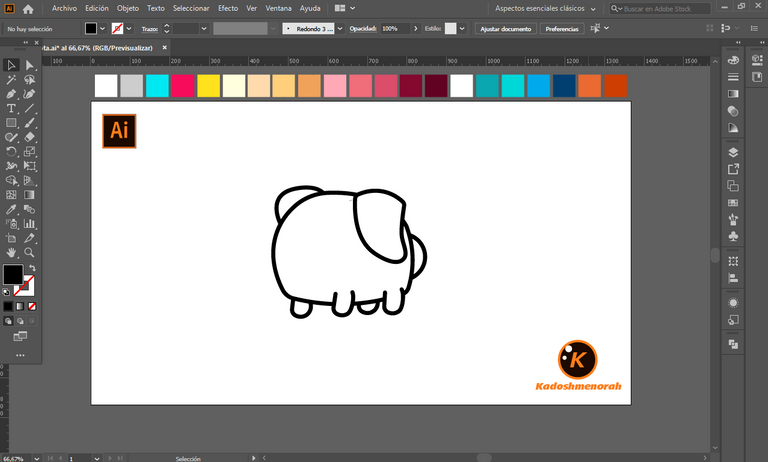Viewport: 768px width, 462px height.
Task: Open the Symbols panel club icon
Action: (x=733, y=237)
